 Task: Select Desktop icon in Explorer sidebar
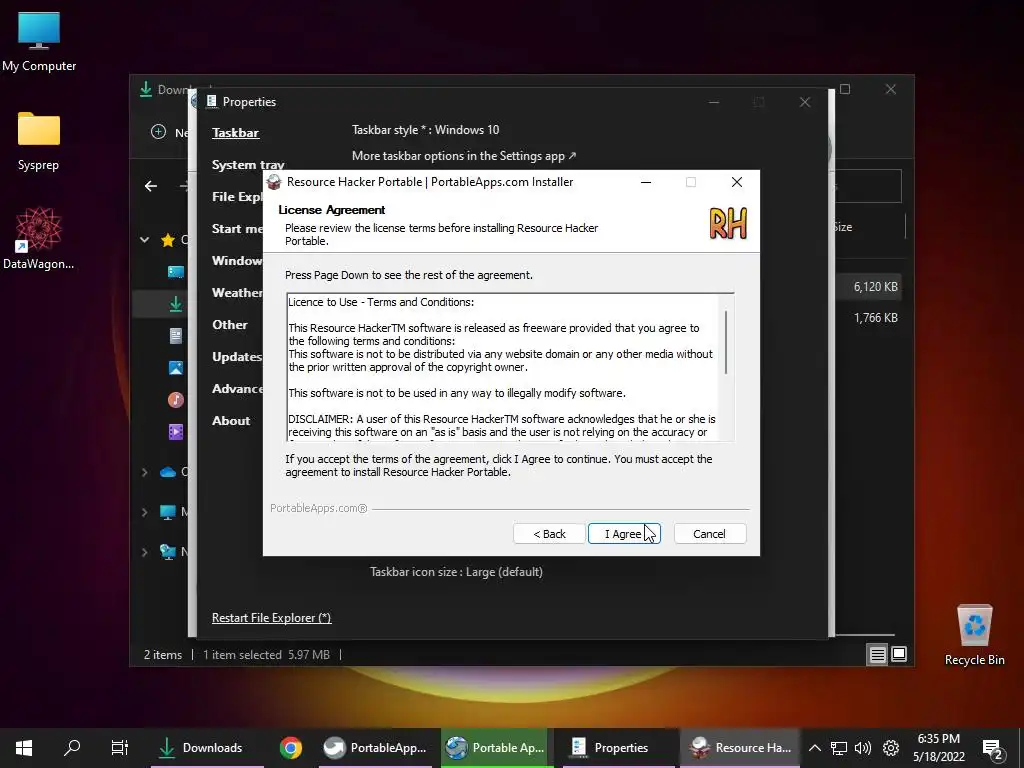pyautogui.click(x=176, y=272)
